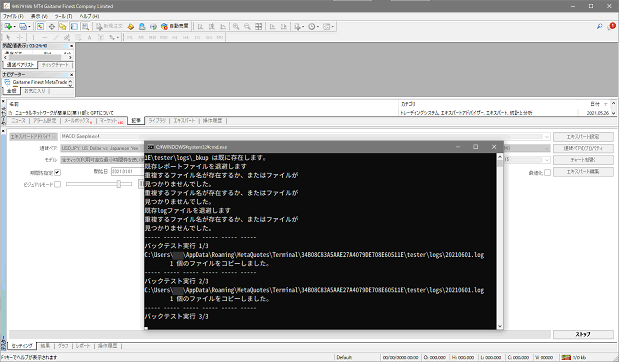
Task: Open search magnifier in top right
Action: (x=600, y=26)
